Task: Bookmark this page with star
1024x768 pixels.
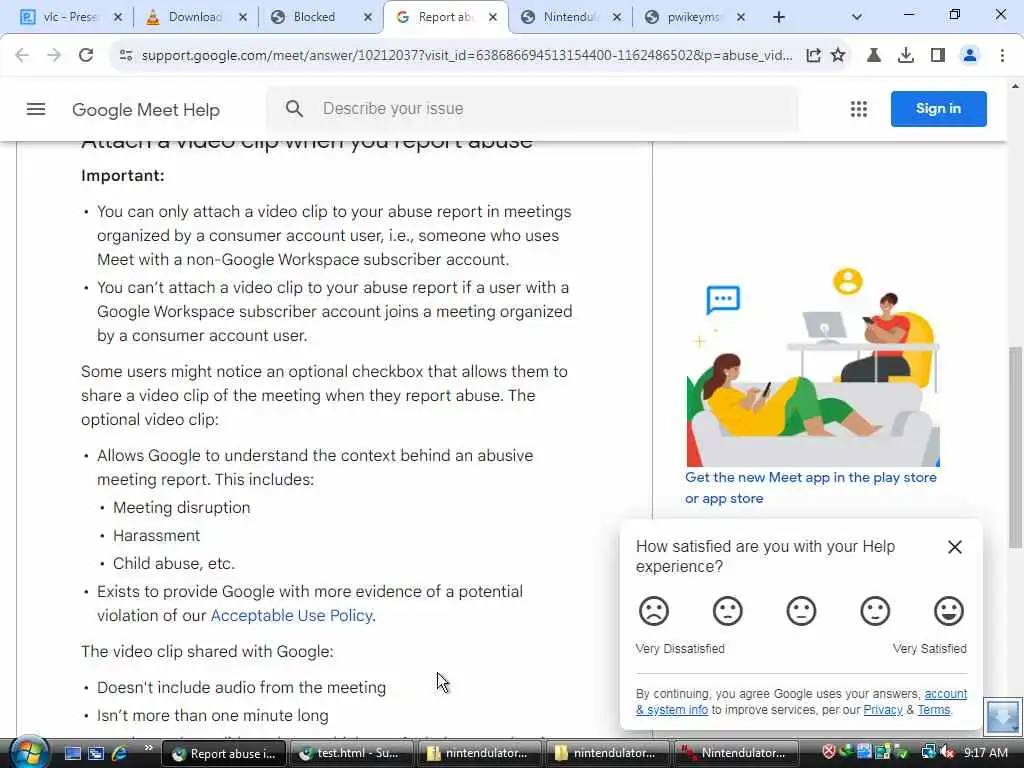Action: click(x=839, y=56)
